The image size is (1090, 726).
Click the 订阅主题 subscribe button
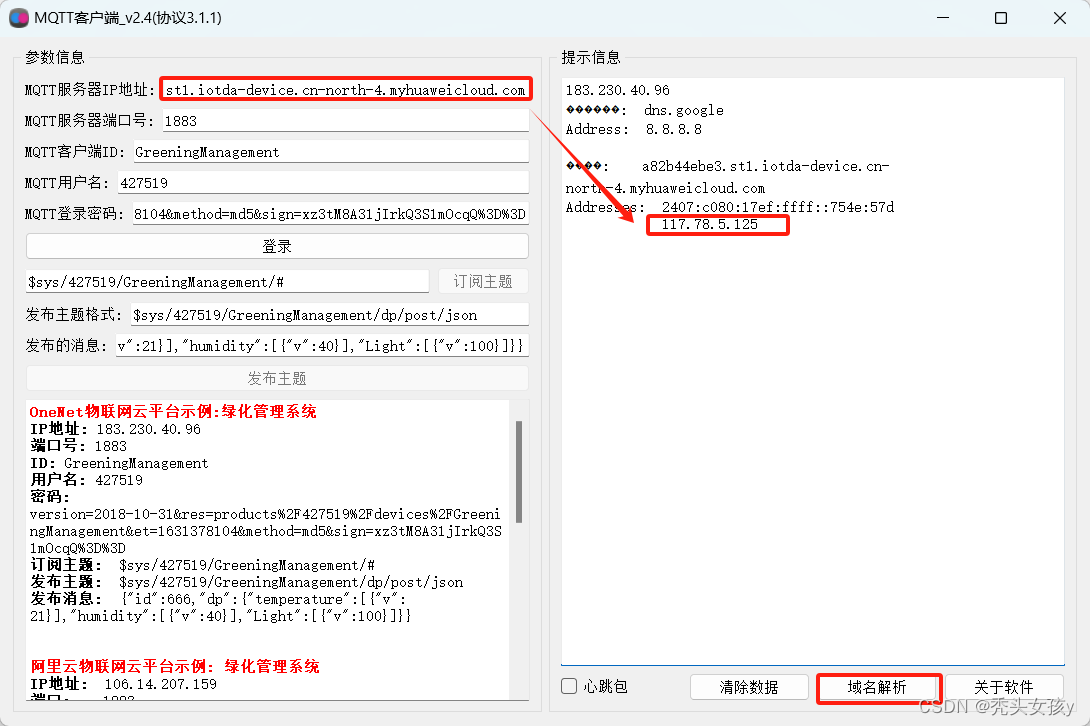coord(483,282)
